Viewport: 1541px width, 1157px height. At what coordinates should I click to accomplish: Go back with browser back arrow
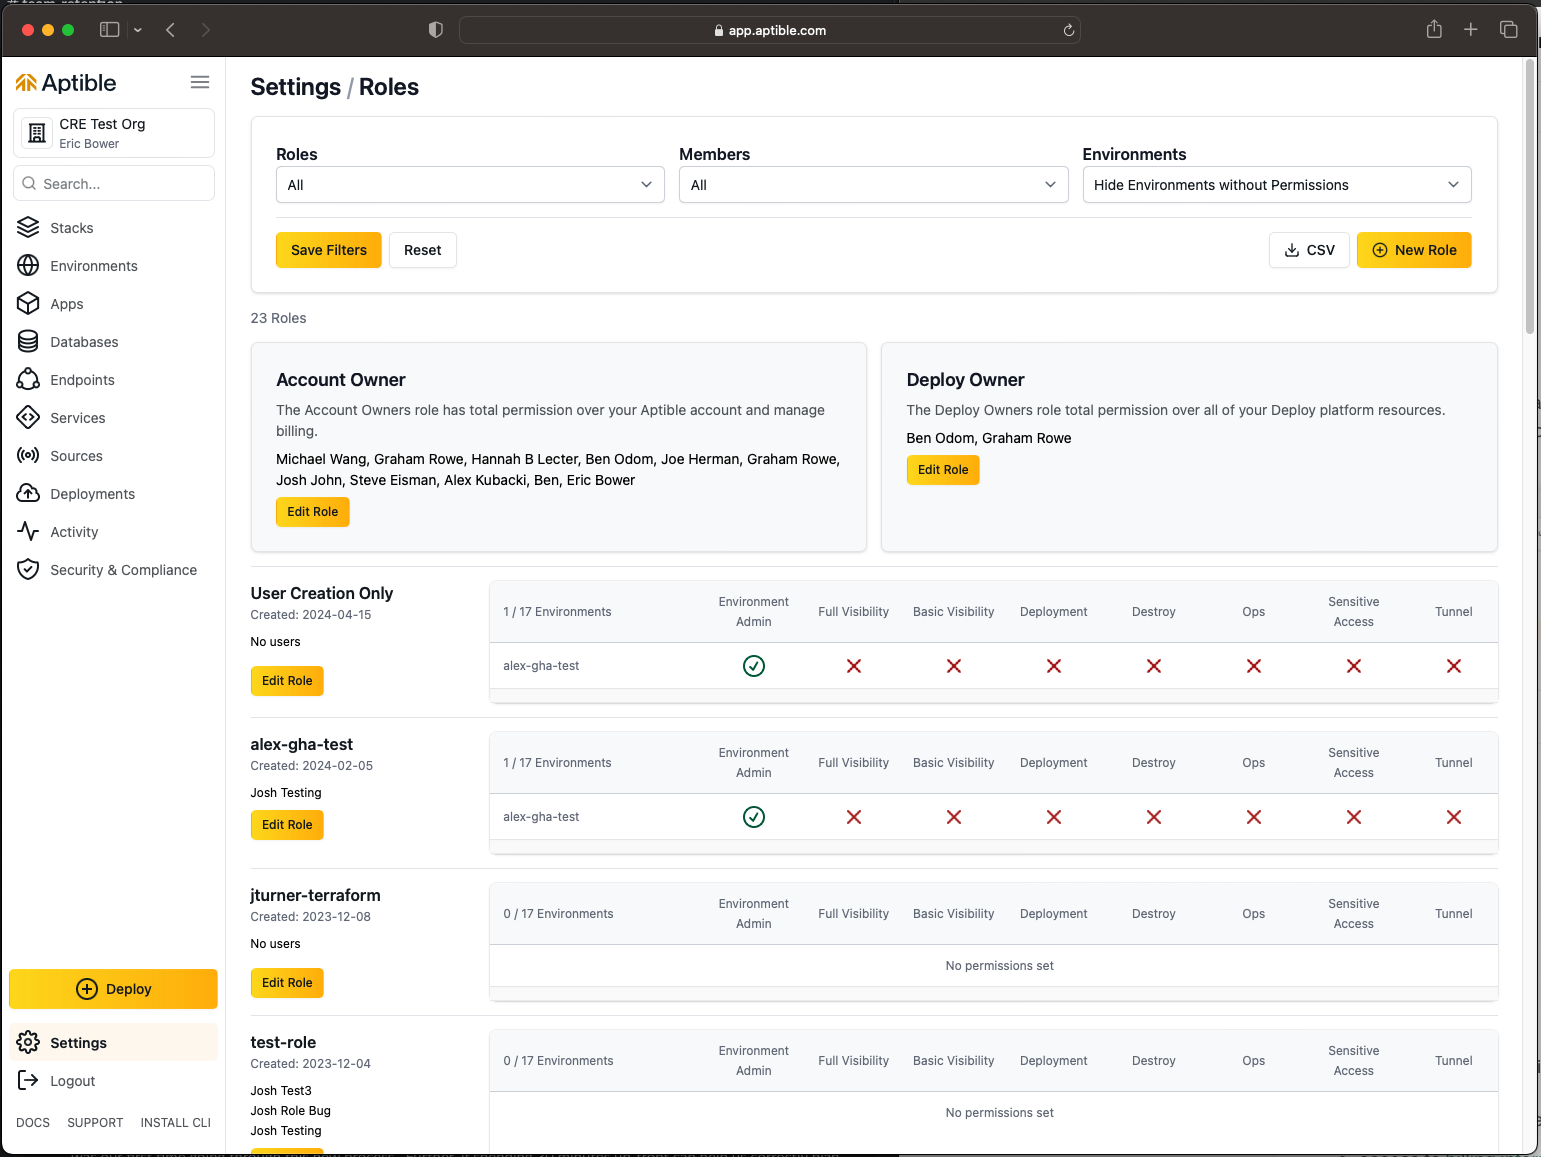pos(171,30)
